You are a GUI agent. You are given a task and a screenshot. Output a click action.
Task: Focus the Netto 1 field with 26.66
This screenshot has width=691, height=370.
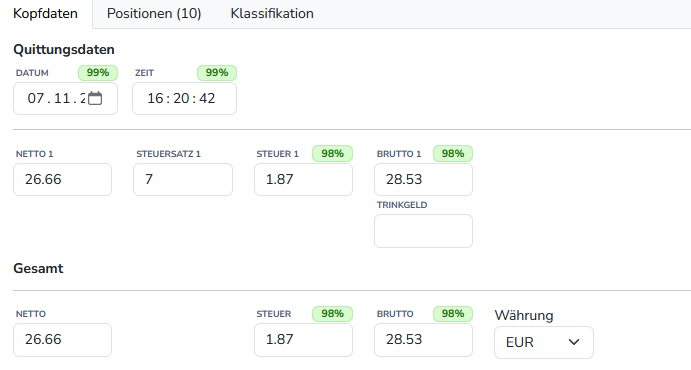tap(63, 179)
